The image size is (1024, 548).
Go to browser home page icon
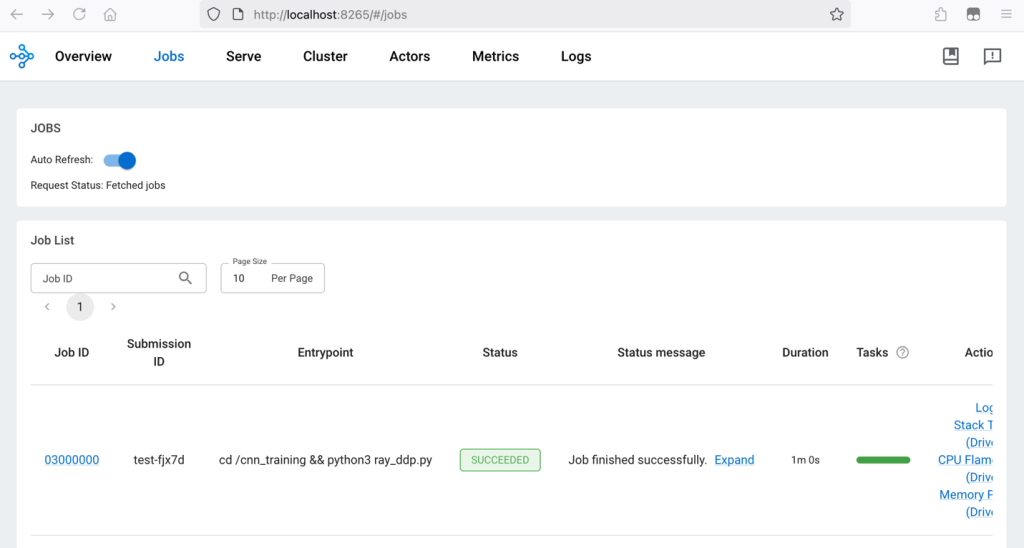point(110,15)
